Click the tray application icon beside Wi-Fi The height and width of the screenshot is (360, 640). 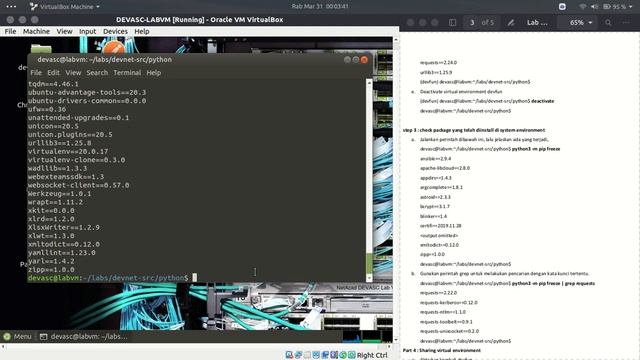[x=562, y=7]
